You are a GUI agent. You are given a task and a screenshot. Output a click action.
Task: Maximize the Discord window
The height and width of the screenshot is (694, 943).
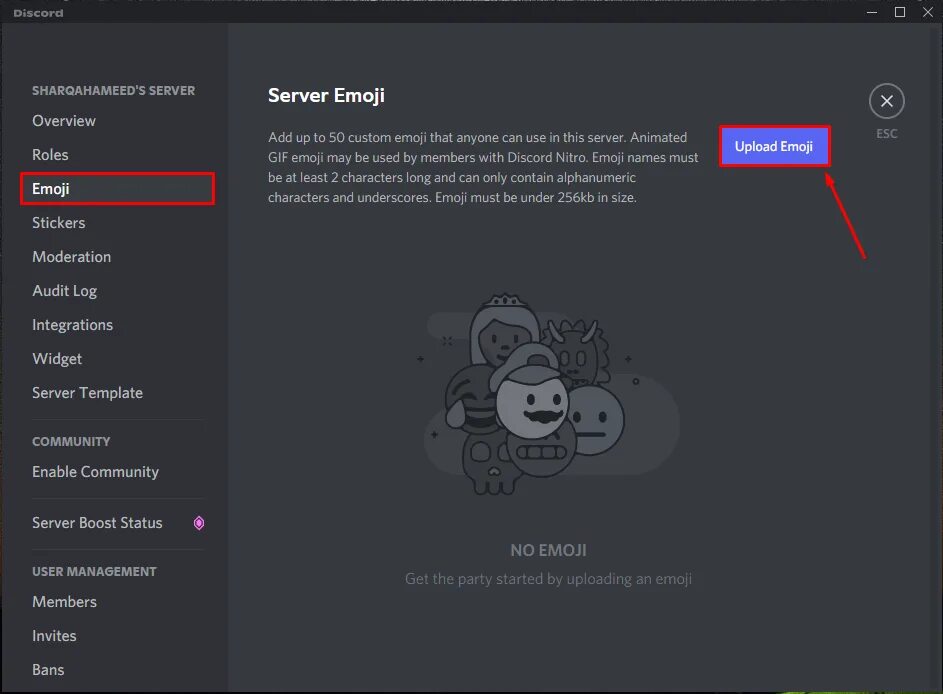point(900,12)
